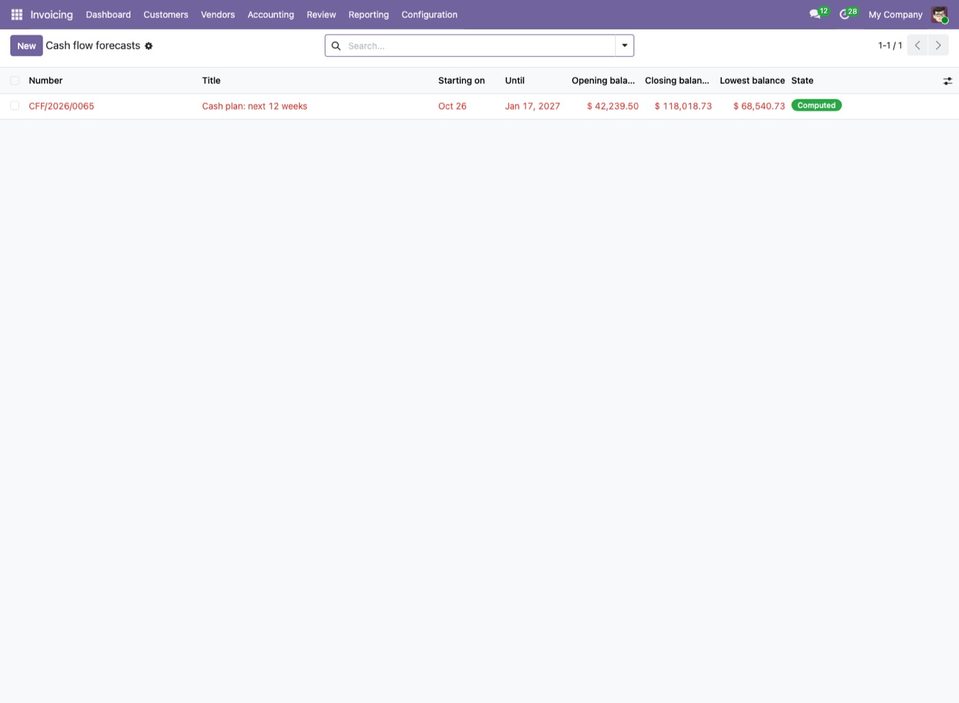
Task: Click the $ 118,018.73 closing balance cell
Action: click(x=683, y=106)
